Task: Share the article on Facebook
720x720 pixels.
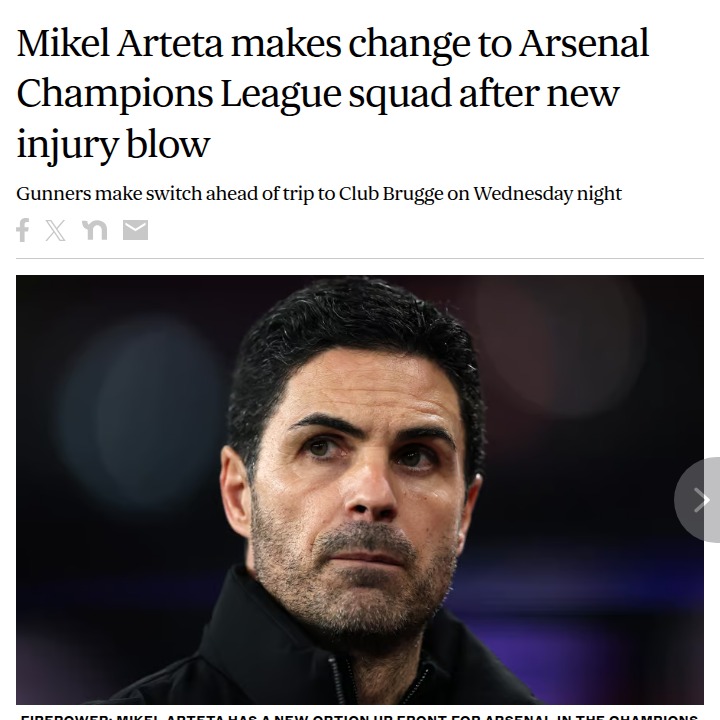Action: click(x=23, y=230)
